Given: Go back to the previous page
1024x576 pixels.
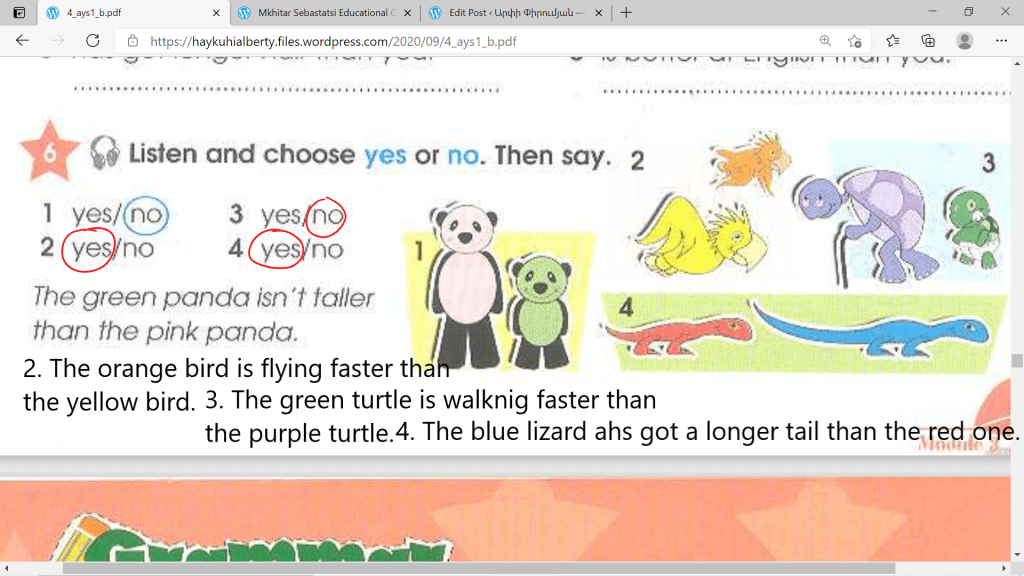Looking at the screenshot, I should 22,41.
